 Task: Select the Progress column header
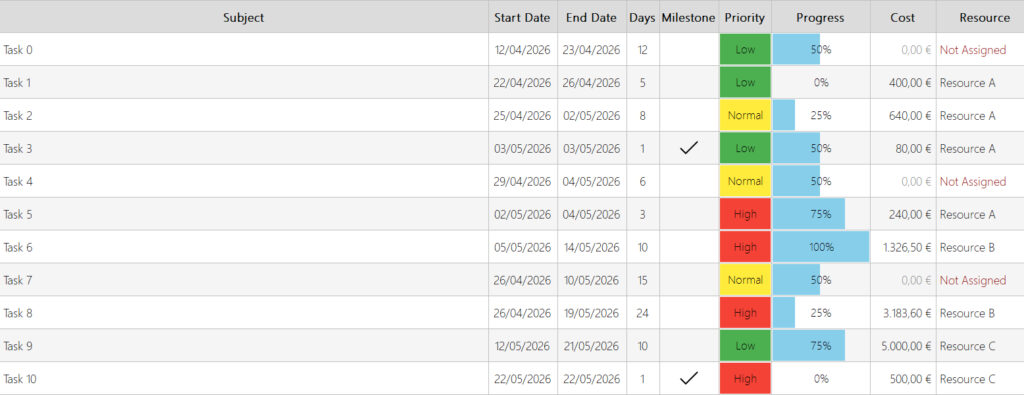click(x=820, y=18)
